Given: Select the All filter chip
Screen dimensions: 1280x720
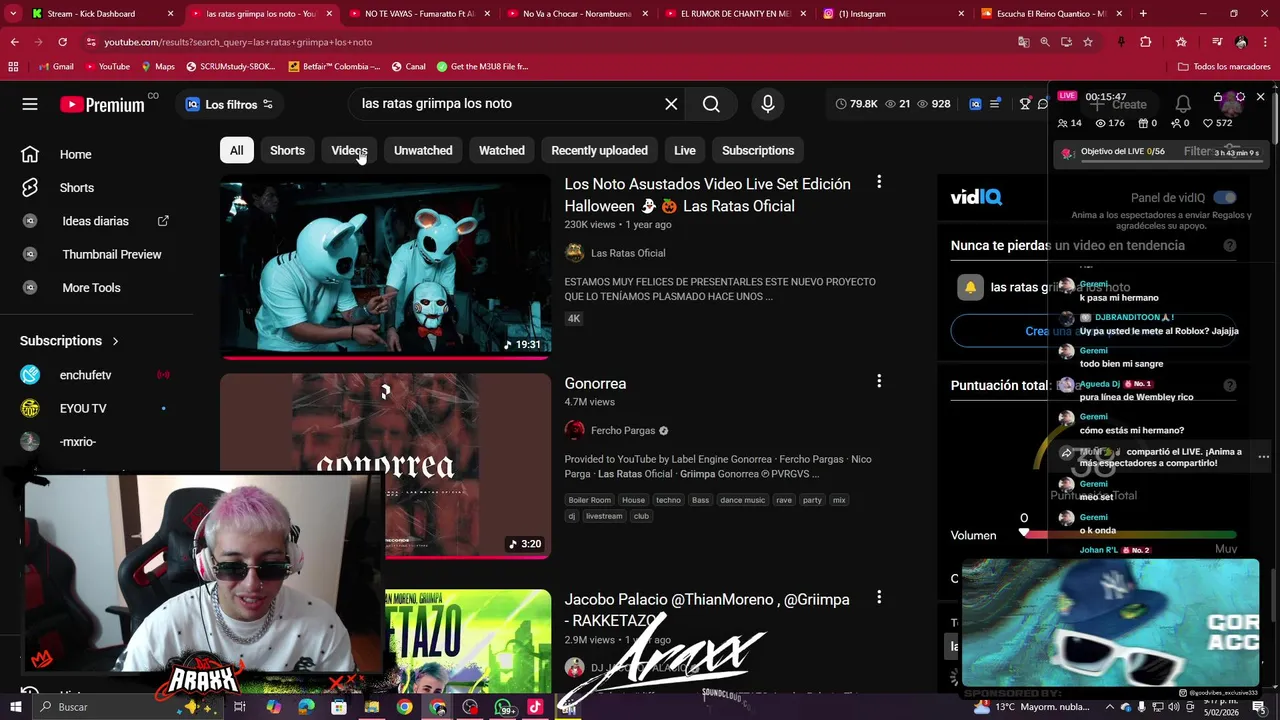Looking at the screenshot, I should 236,150.
